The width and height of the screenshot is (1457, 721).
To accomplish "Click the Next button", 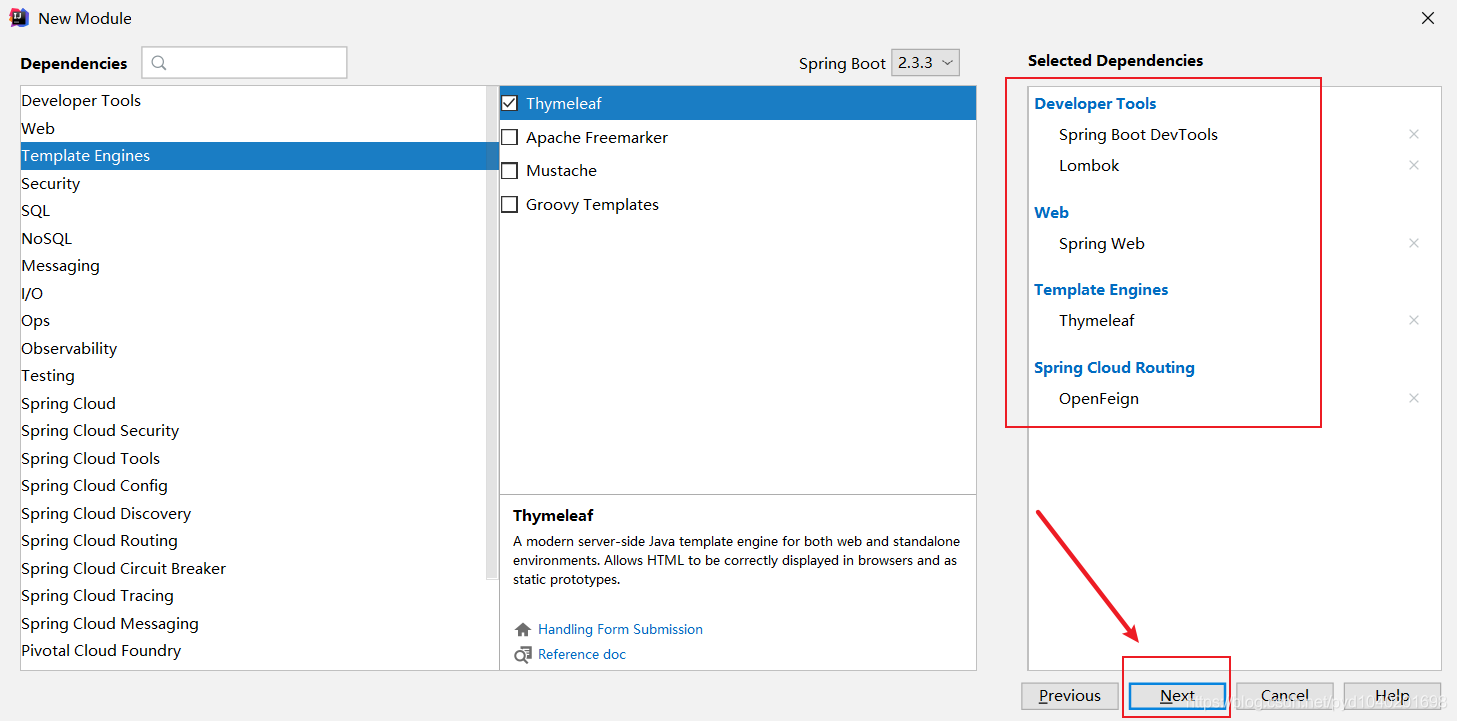I will [1177, 696].
